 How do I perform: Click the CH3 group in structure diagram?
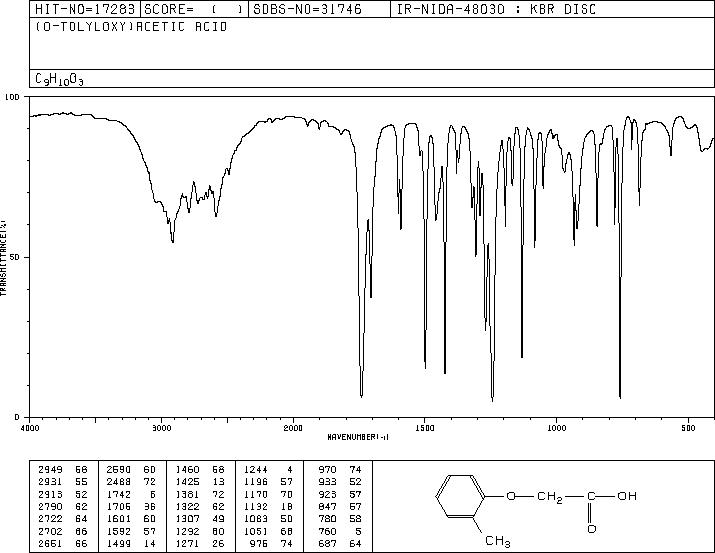click(497, 541)
